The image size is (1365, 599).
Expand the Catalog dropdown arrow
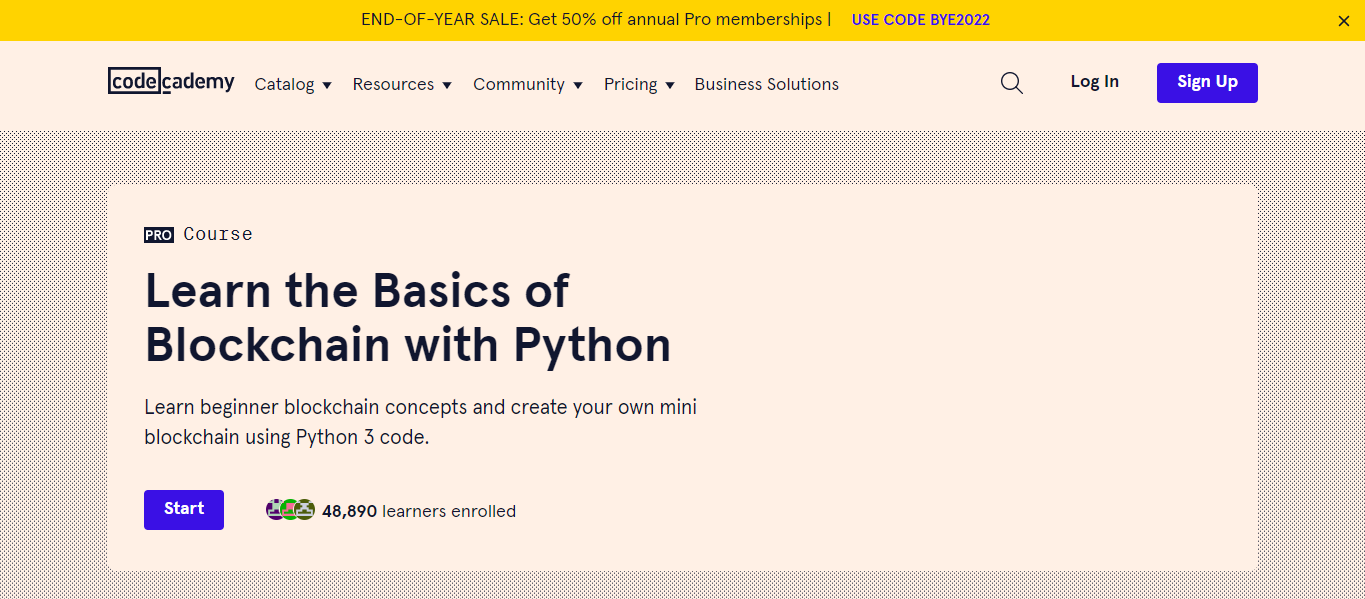327,85
